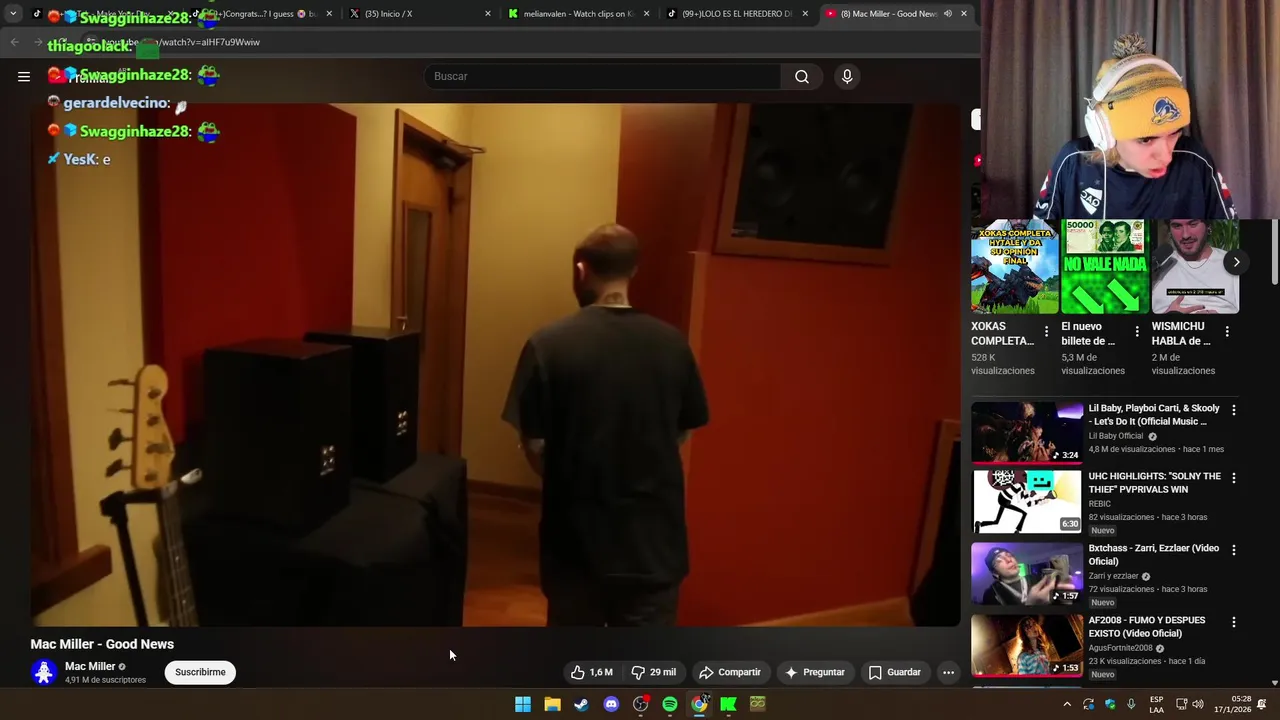Open Discord from the taskbar
1280x720 pixels.
coord(611,704)
